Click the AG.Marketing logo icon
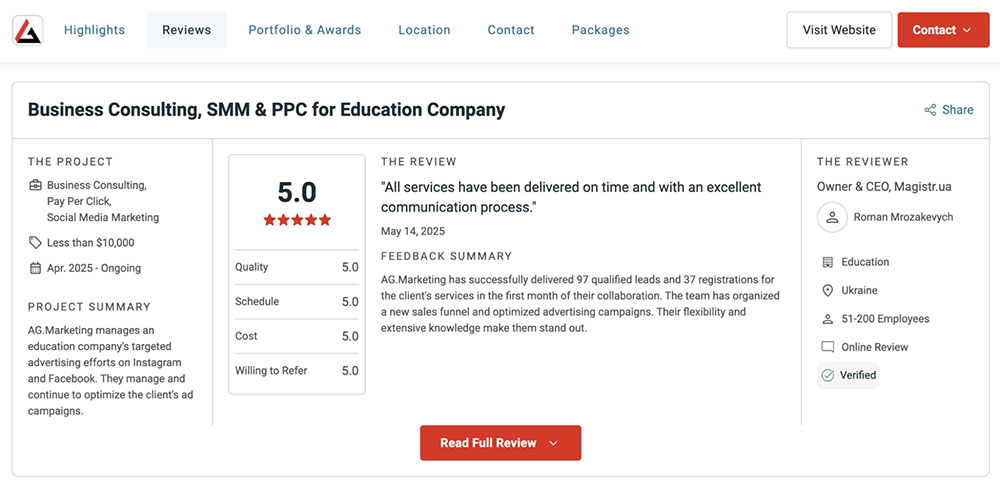 click(28, 30)
